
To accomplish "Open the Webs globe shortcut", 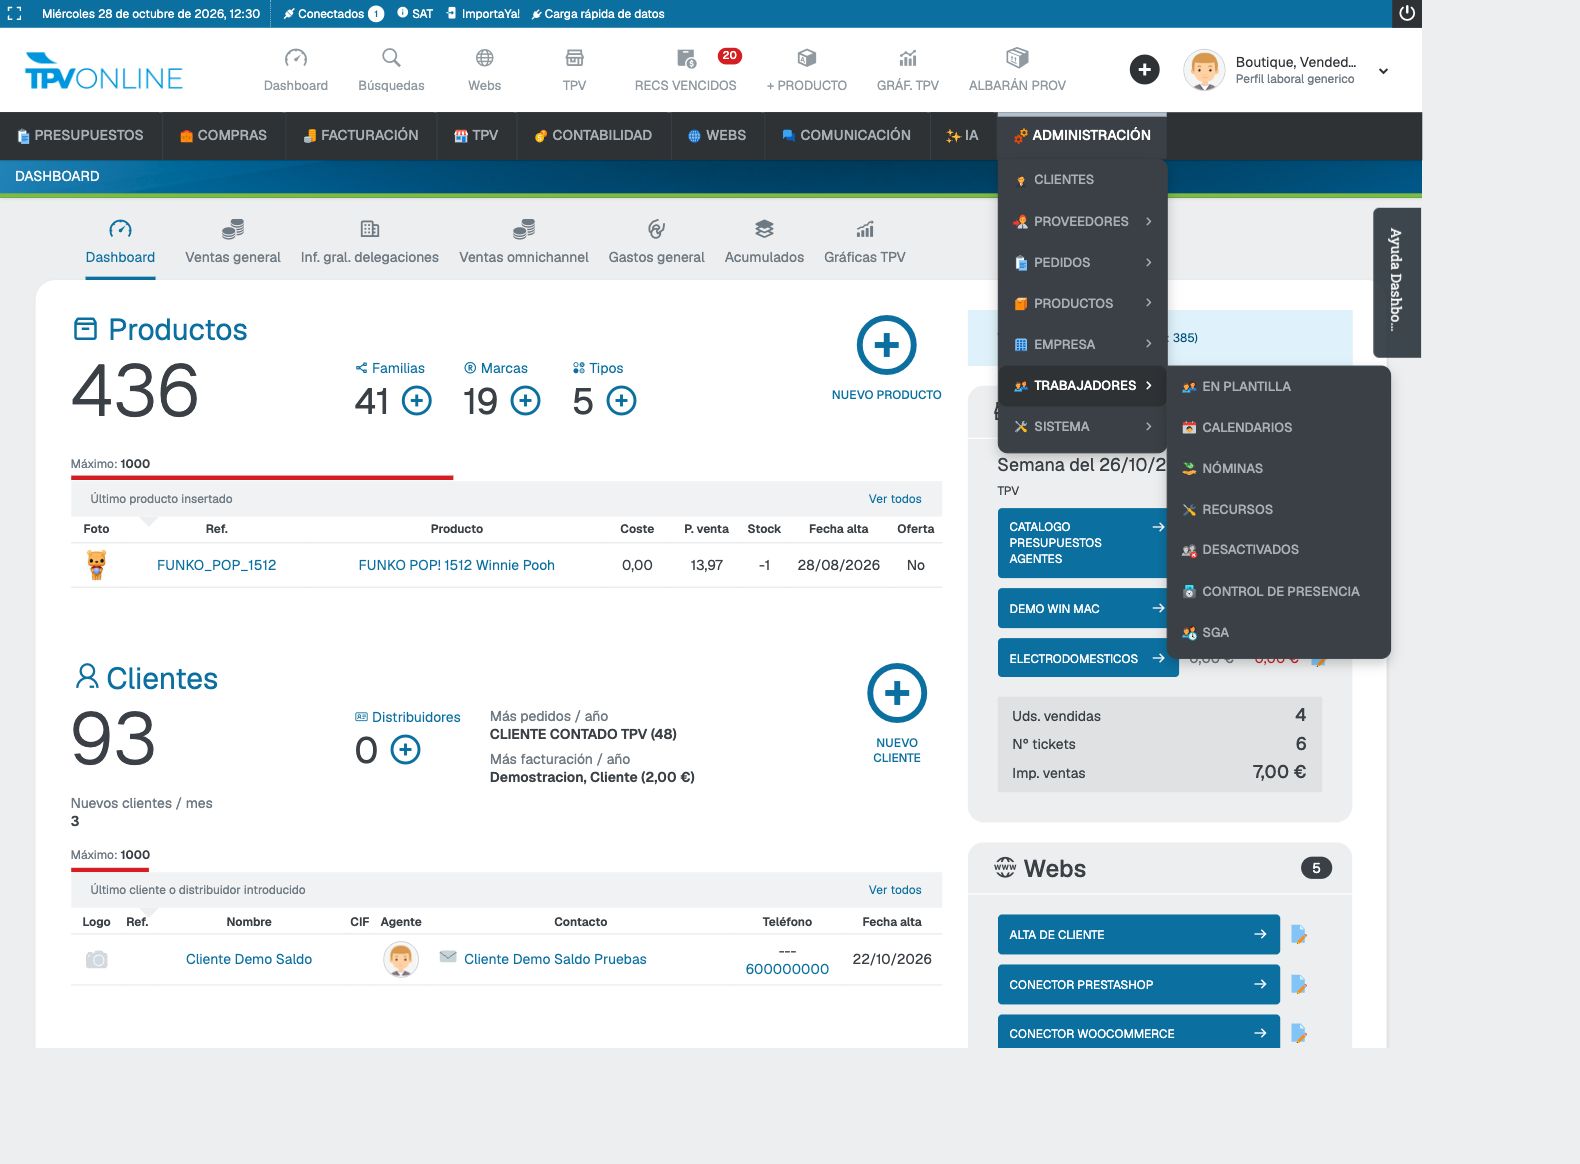I will 484,58.
